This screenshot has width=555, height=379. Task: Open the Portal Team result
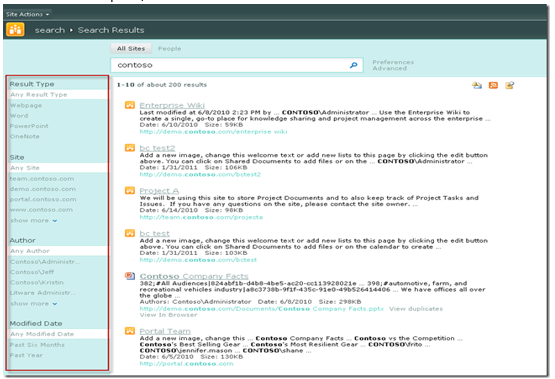[x=165, y=331]
